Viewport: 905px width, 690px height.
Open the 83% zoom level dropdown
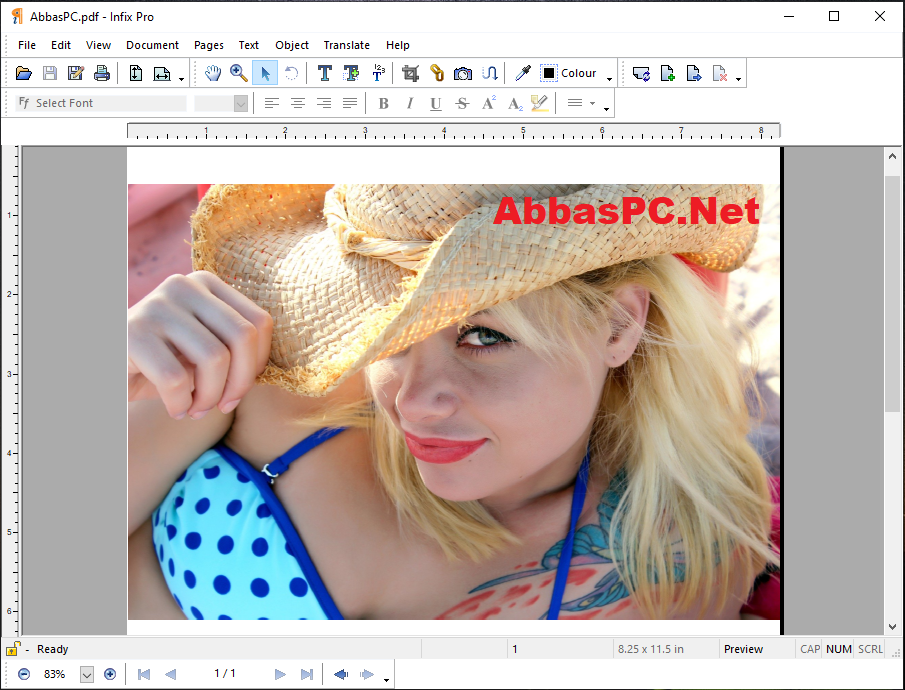coord(87,674)
